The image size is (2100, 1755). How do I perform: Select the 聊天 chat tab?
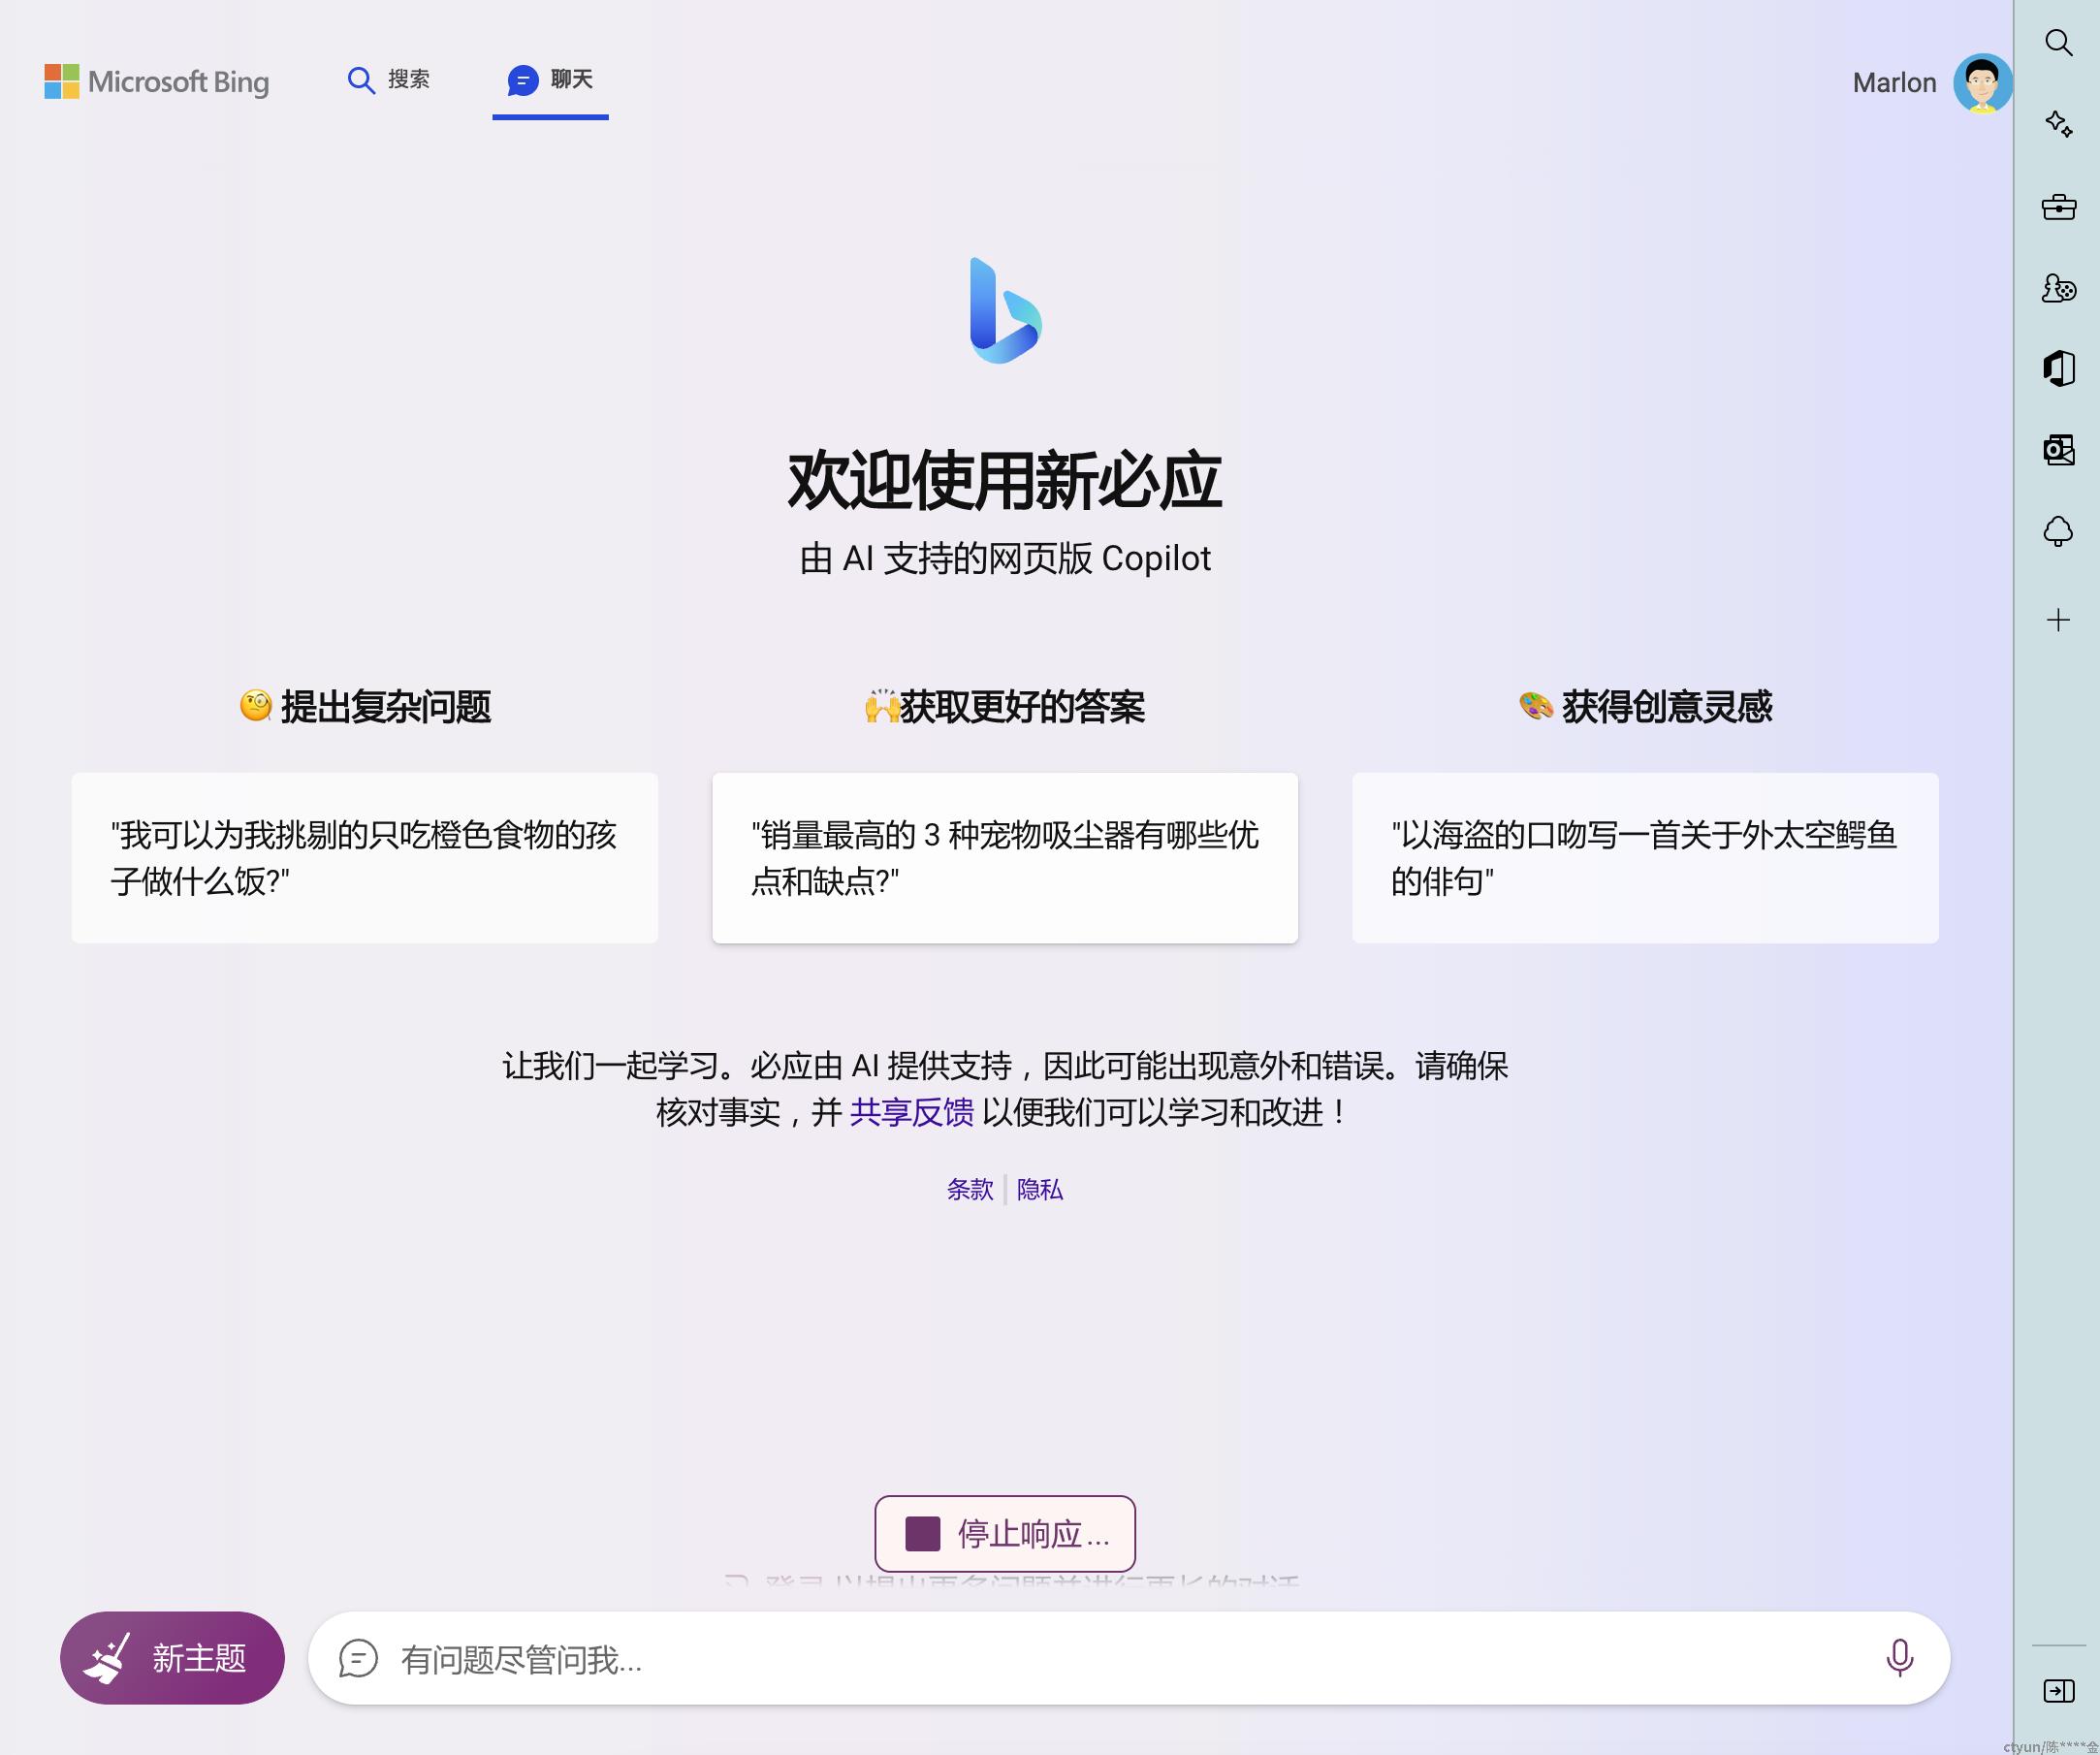click(550, 80)
